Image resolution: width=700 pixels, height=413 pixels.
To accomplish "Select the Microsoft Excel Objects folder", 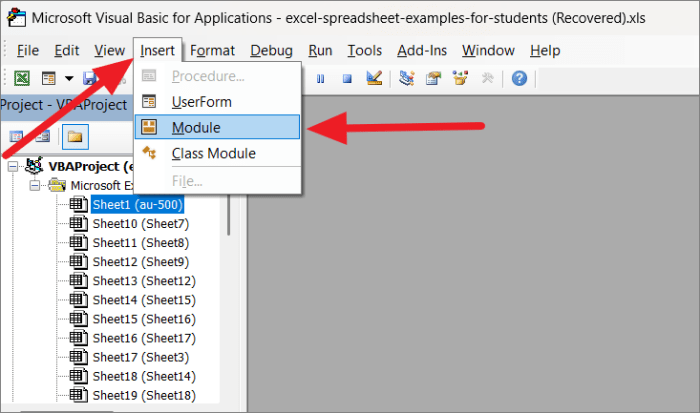I will click(102, 185).
